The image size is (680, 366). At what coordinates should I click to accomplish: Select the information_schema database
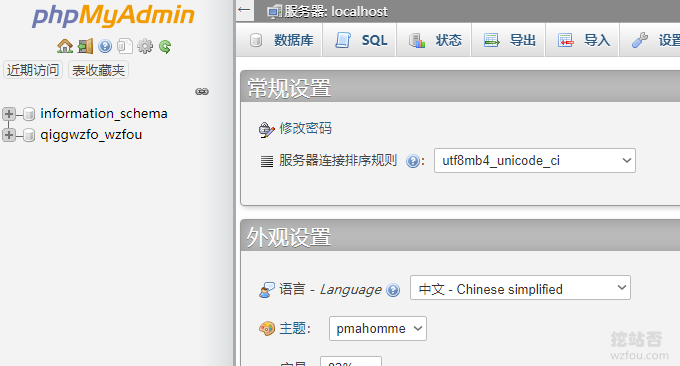point(104,114)
